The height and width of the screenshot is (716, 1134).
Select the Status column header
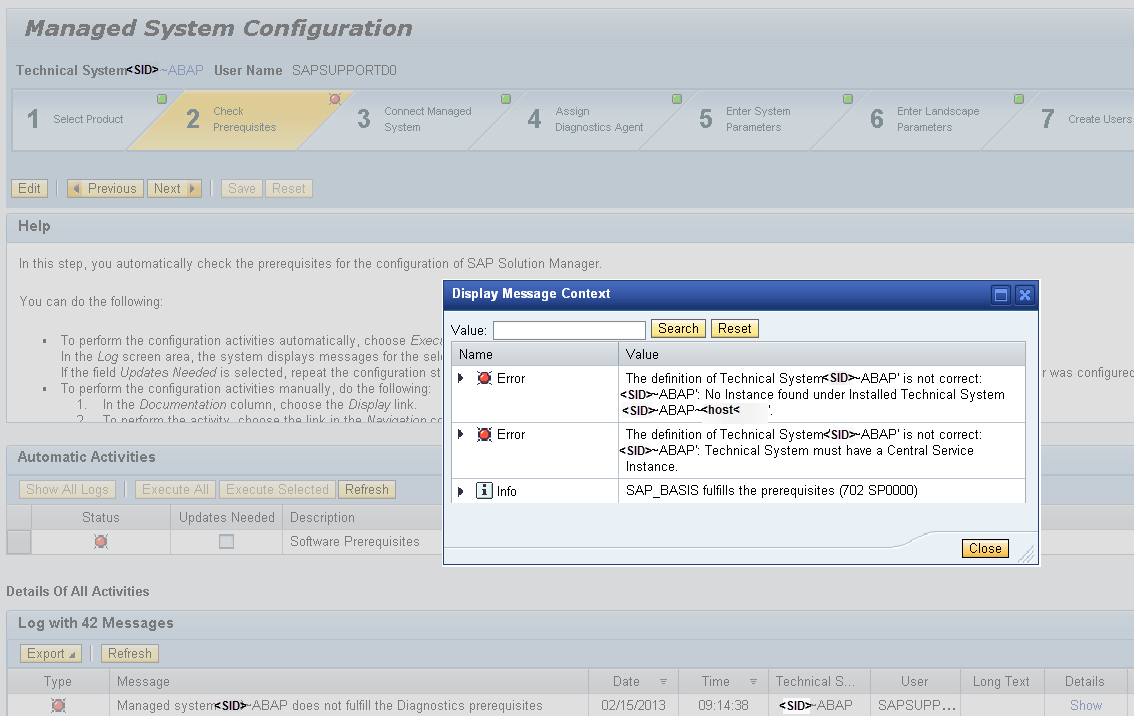(x=101, y=518)
